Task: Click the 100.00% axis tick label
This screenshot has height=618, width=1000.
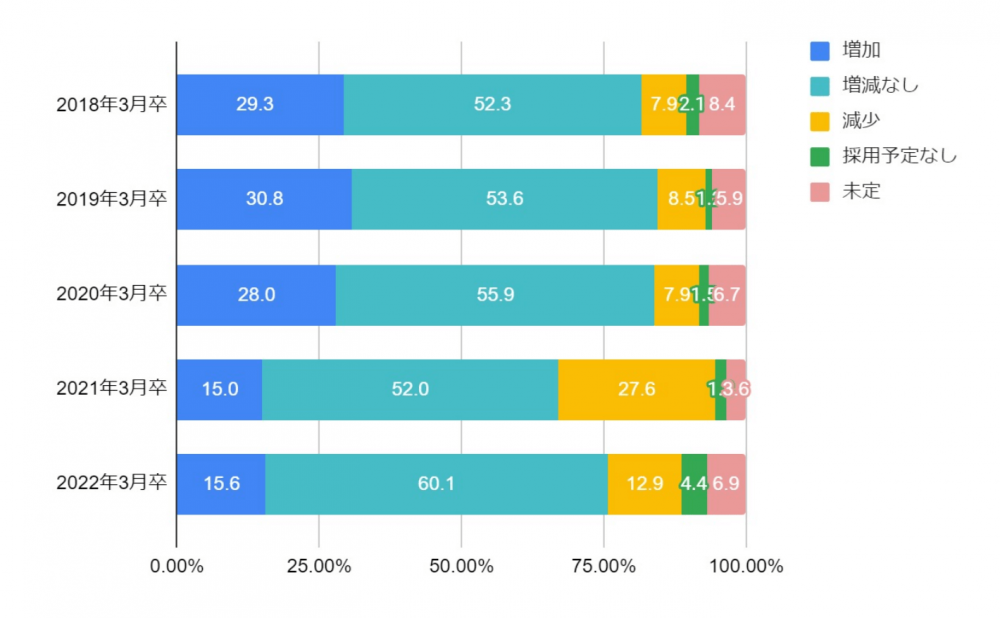Action: pyautogui.click(x=745, y=566)
